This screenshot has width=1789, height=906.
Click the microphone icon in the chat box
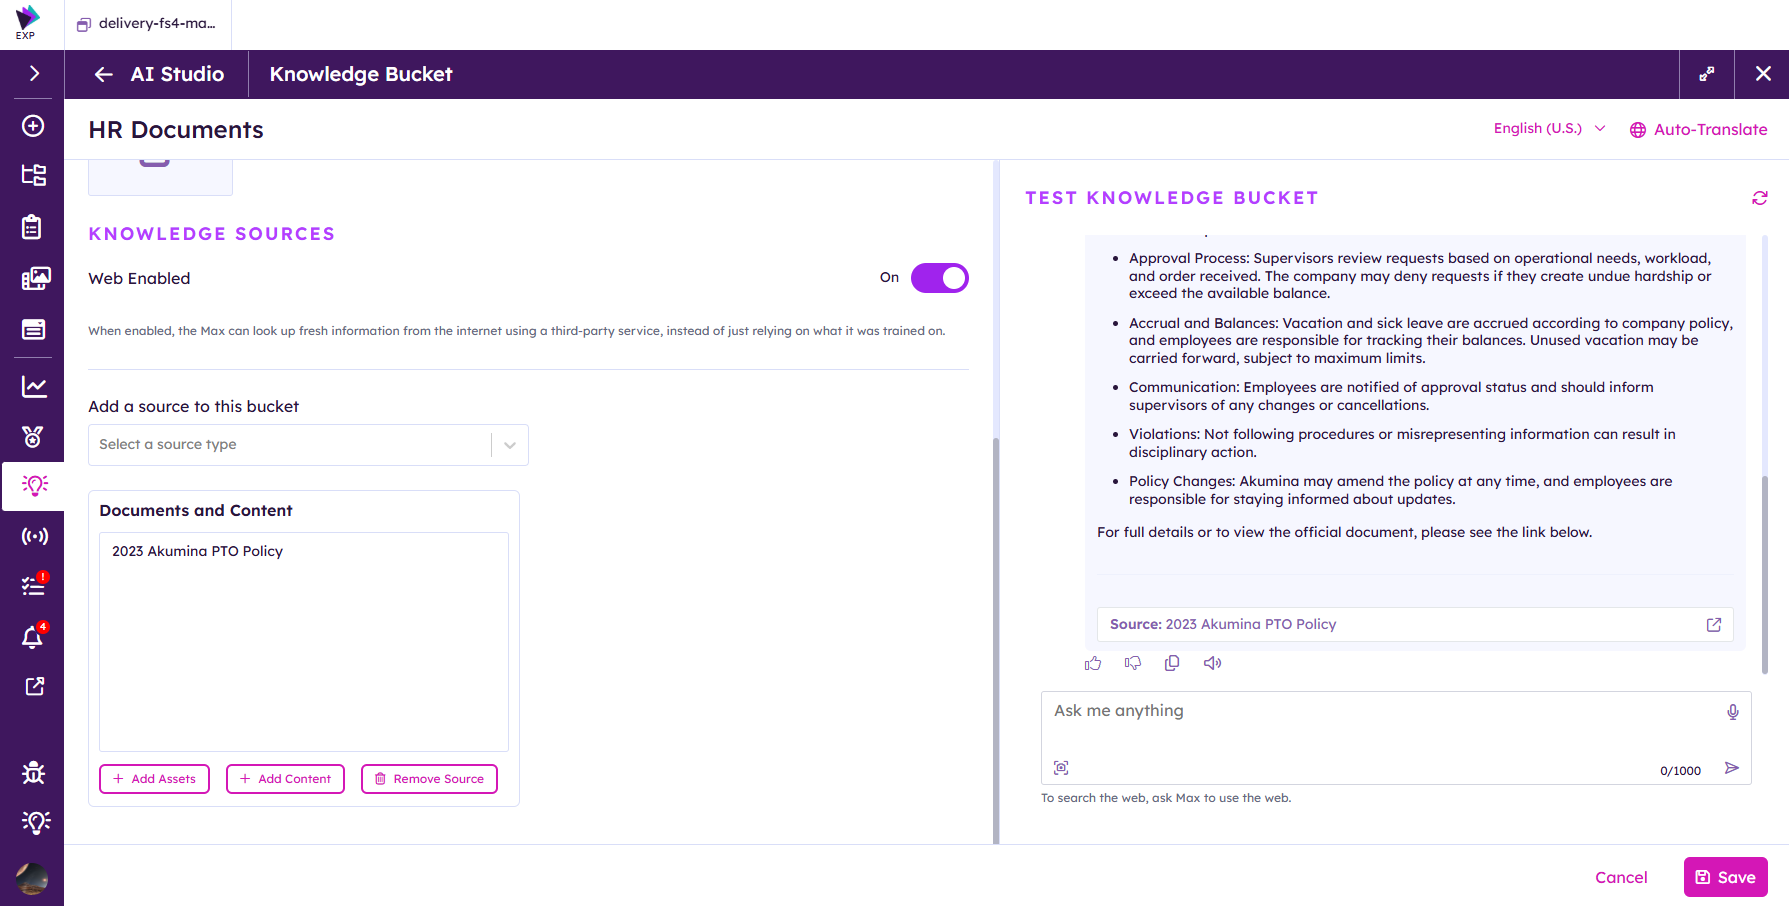click(x=1733, y=712)
